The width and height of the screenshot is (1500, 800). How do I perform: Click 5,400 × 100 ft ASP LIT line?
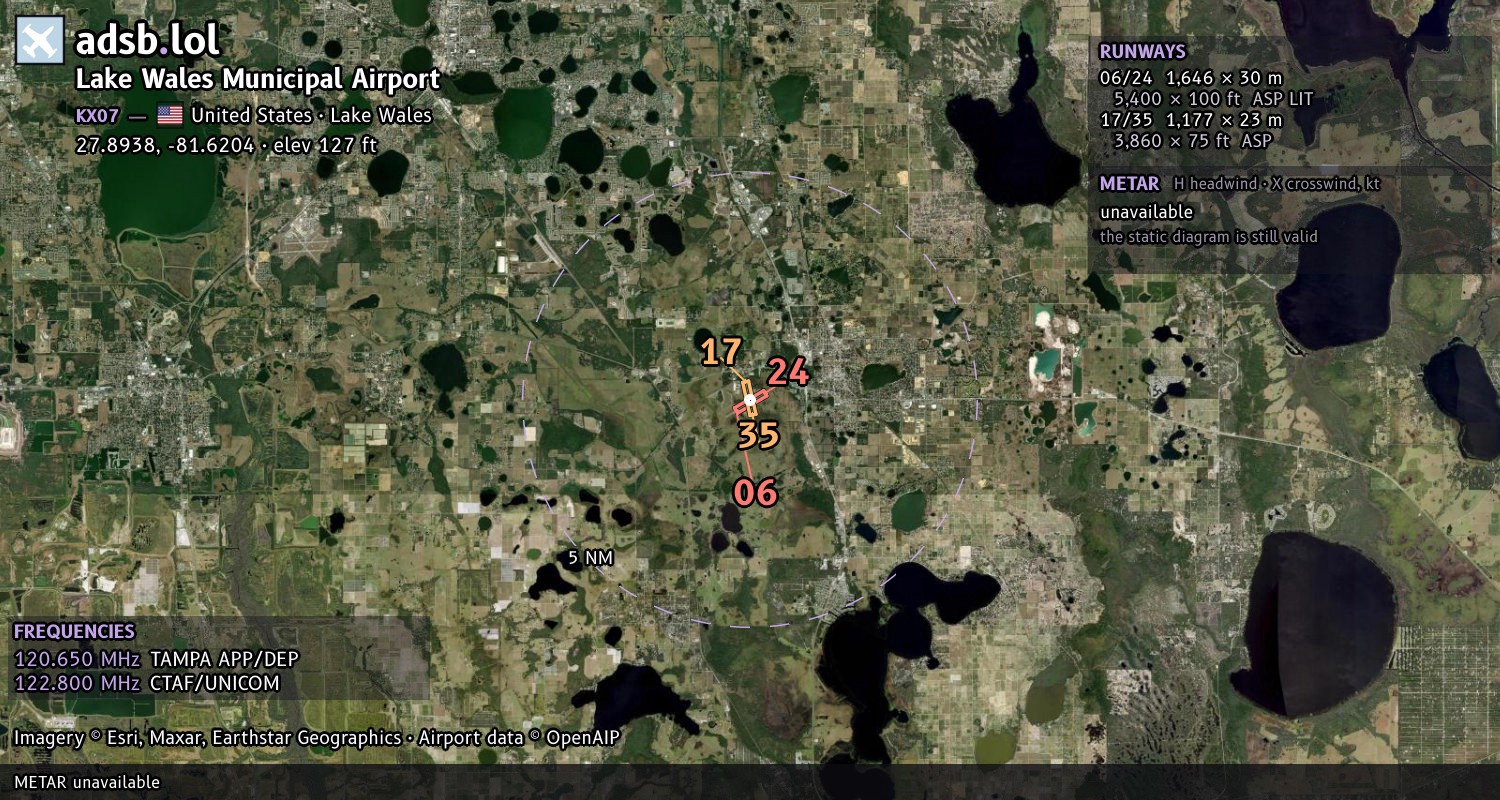click(x=1213, y=99)
